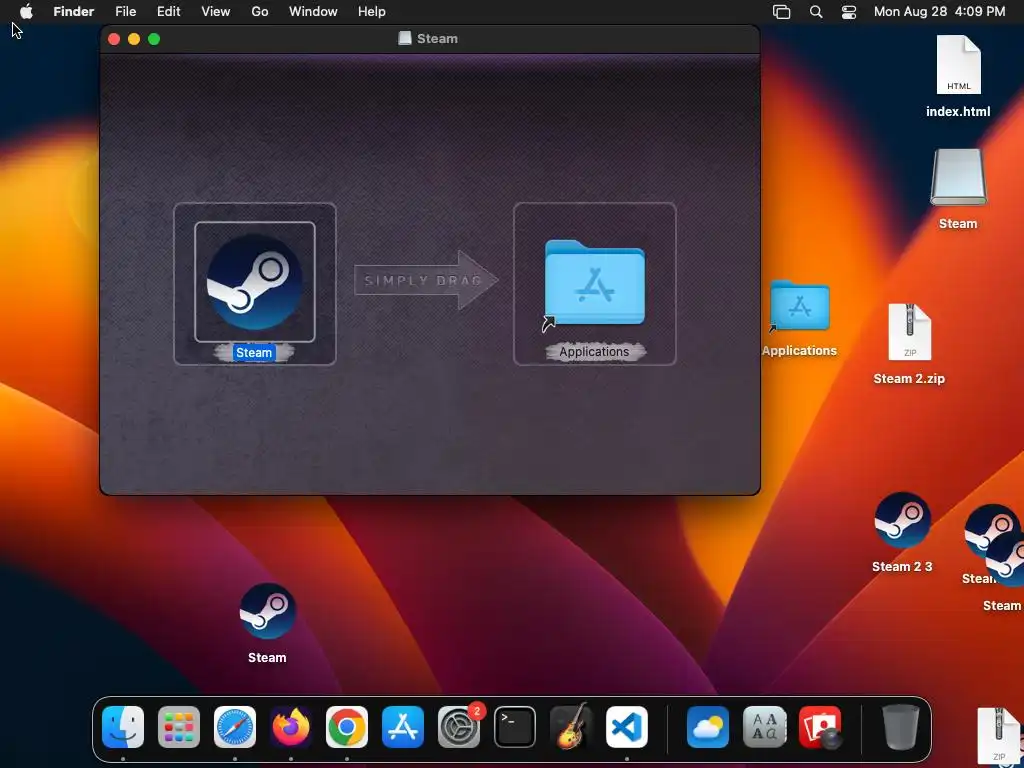Click the Applications label inside the Steam window
Image resolution: width=1024 pixels, height=768 pixels.
point(594,351)
